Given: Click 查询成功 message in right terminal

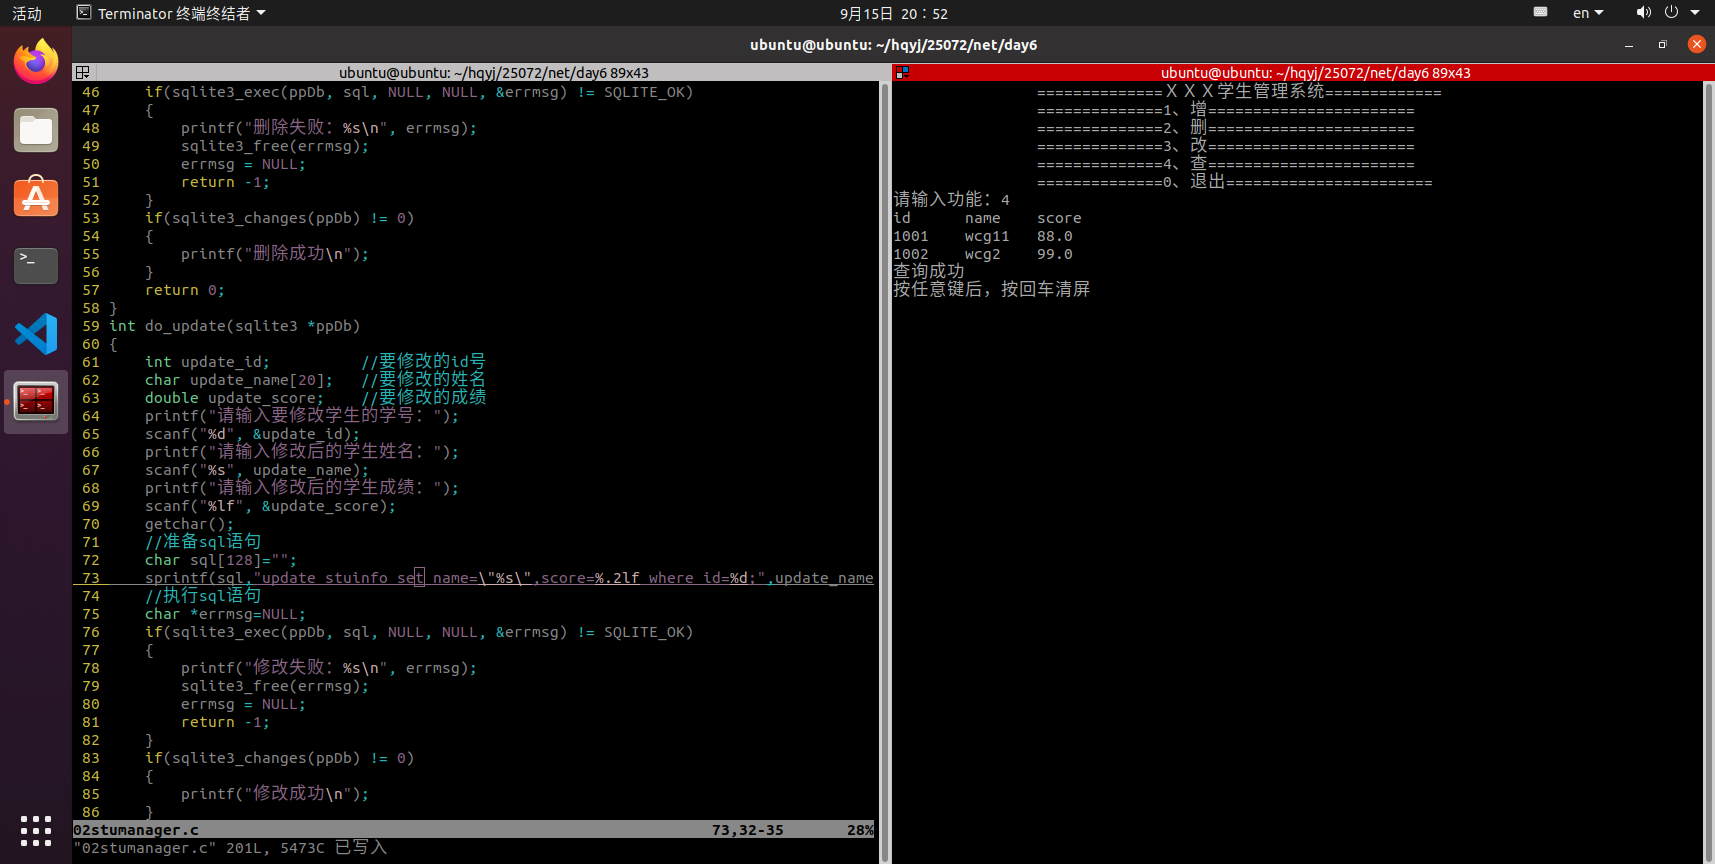Looking at the screenshot, I should coord(929,272).
